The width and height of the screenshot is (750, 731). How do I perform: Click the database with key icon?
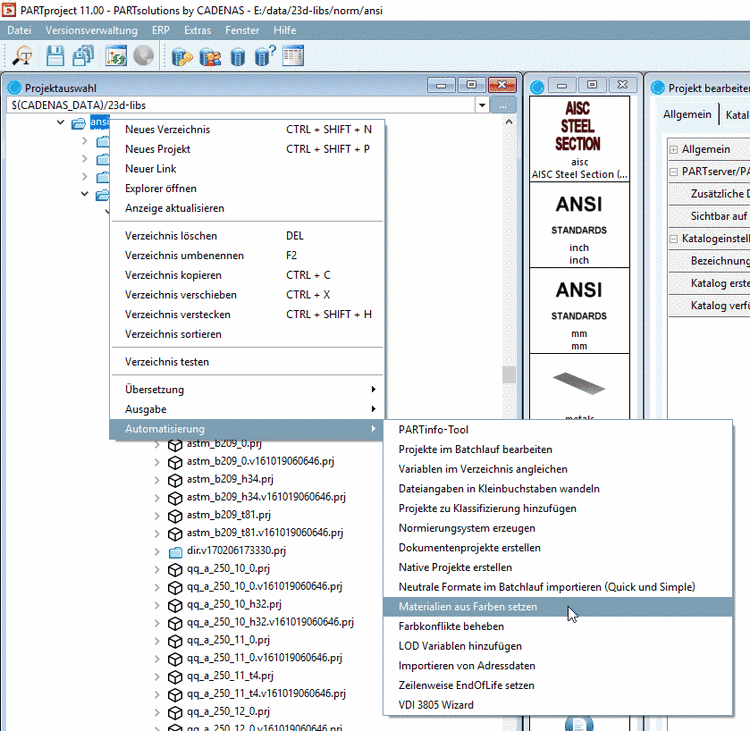pos(182,57)
